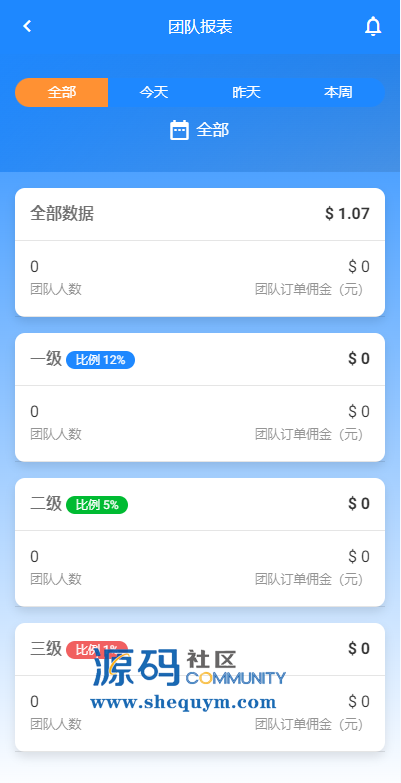
Task: Select the 三级 level heading
Action: coord(46,649)
